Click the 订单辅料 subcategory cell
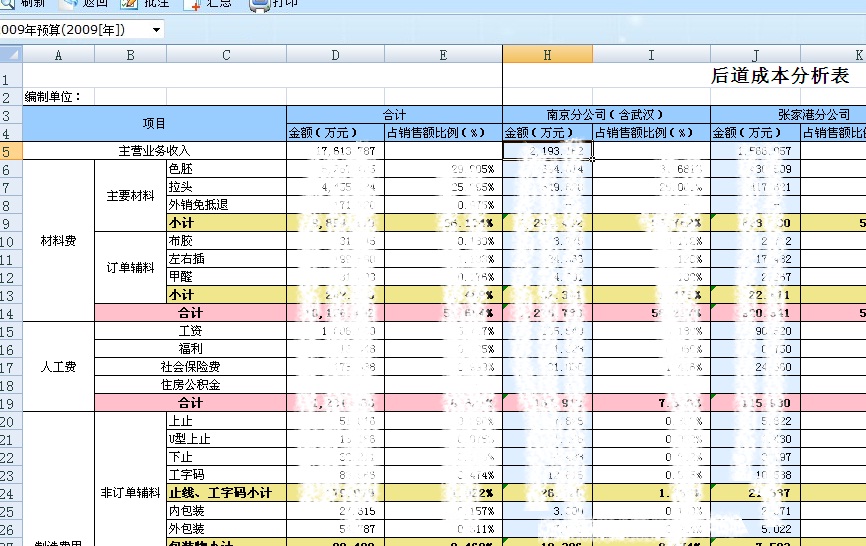 pos(130,268)
